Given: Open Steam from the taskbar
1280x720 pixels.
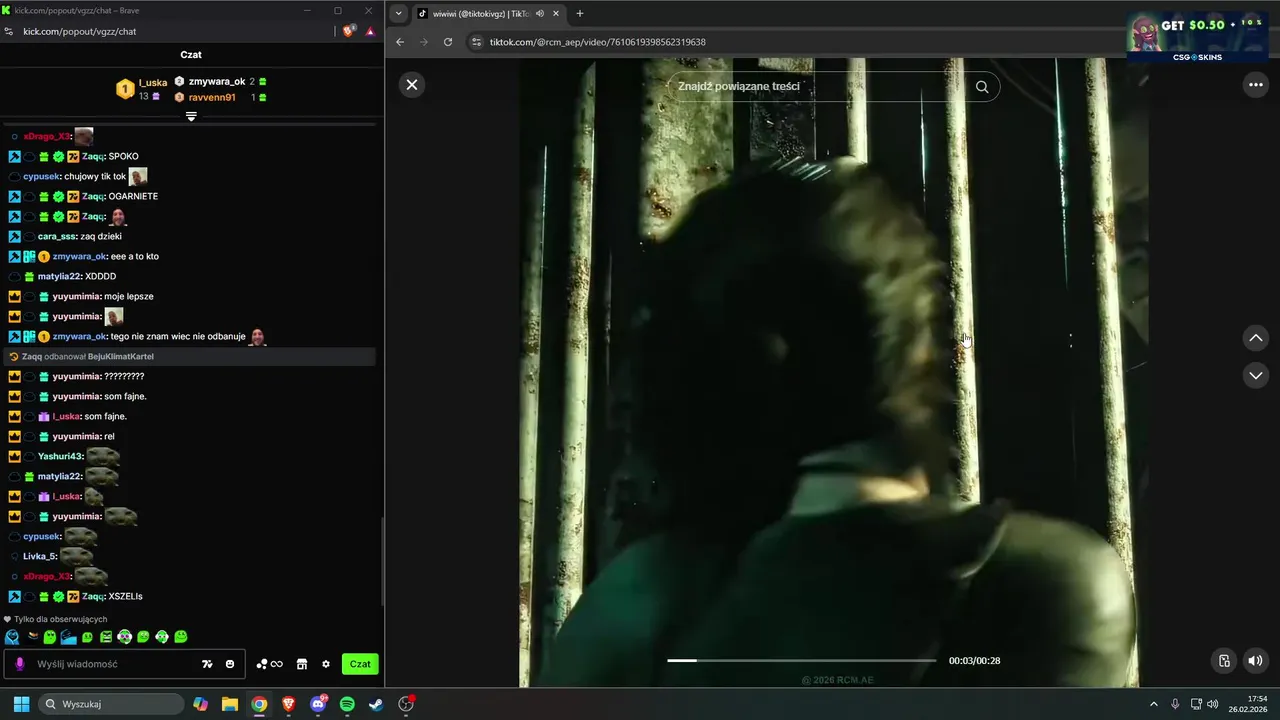Looking at the screenshot, I should [x=376, y=704].
